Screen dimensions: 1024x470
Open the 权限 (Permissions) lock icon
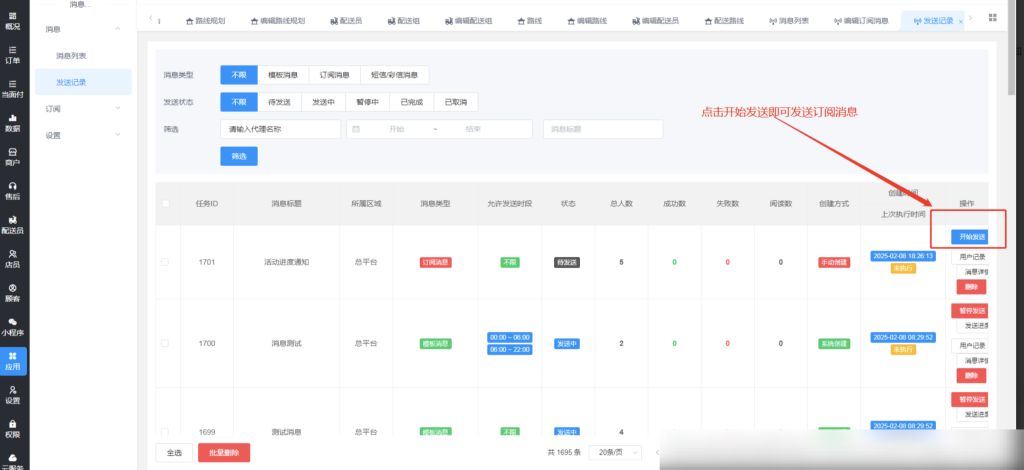[13, 428]
